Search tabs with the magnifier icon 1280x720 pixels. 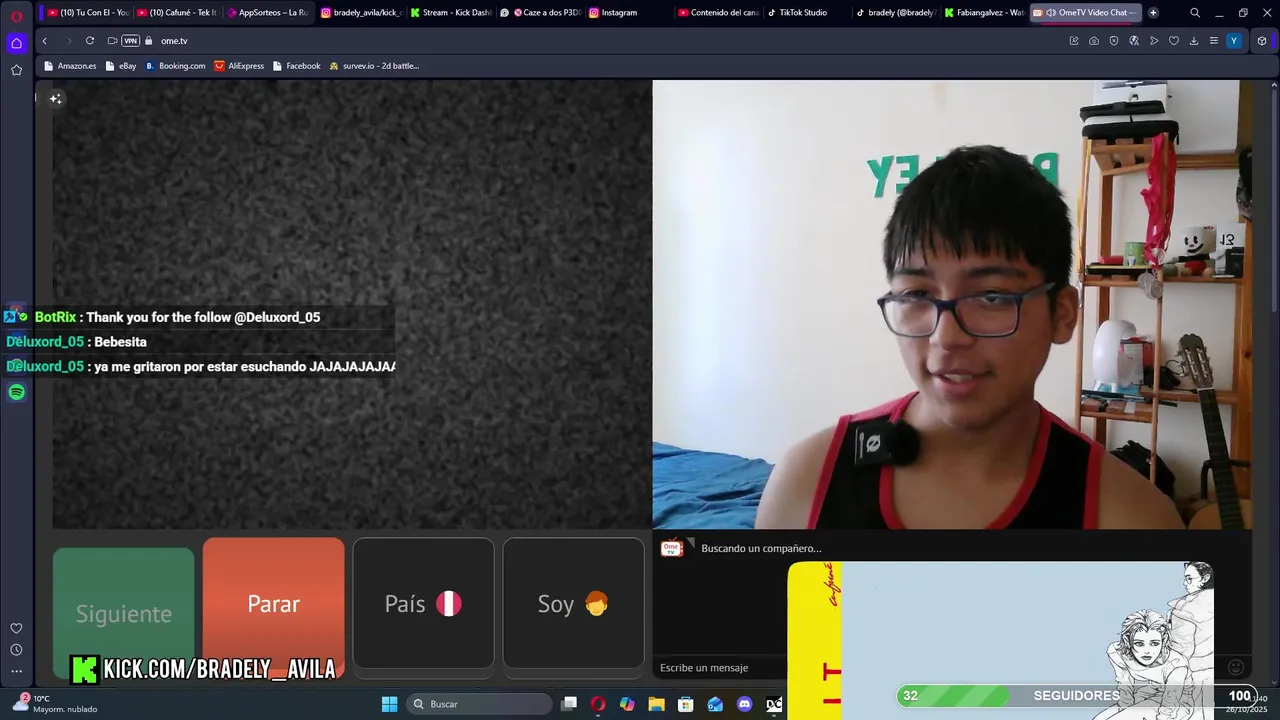click(x=1195, y=13)
